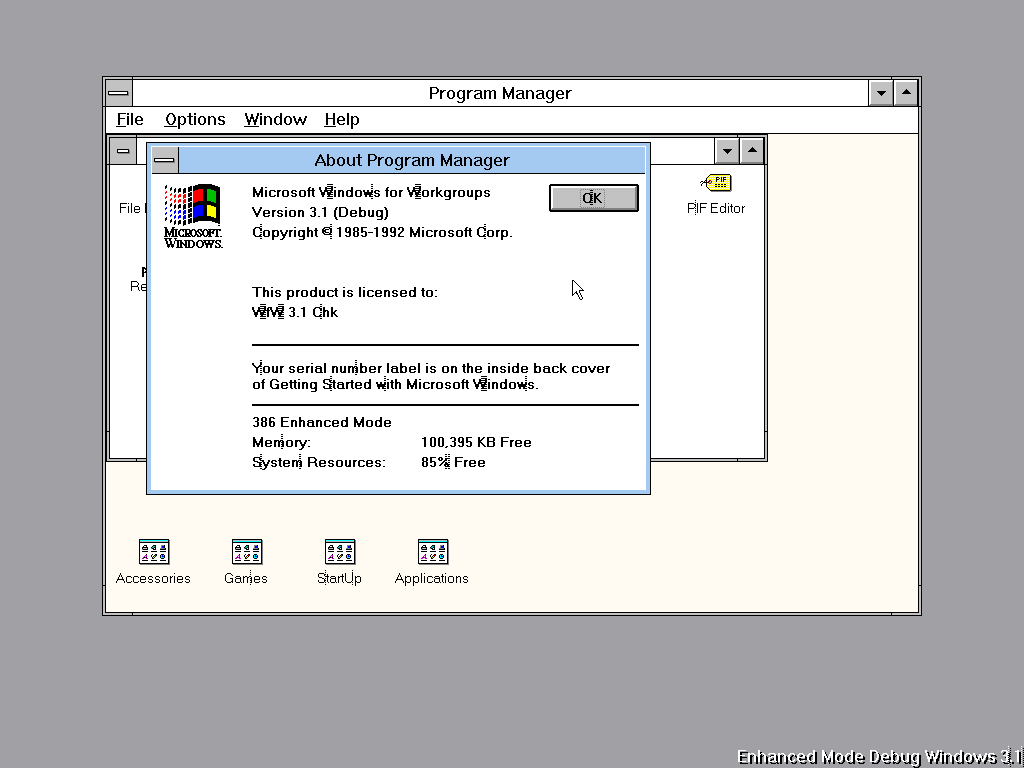Click the 'System Resources:' label
This screenshot has width=1024, height=768.
click(x=319, y=462)
